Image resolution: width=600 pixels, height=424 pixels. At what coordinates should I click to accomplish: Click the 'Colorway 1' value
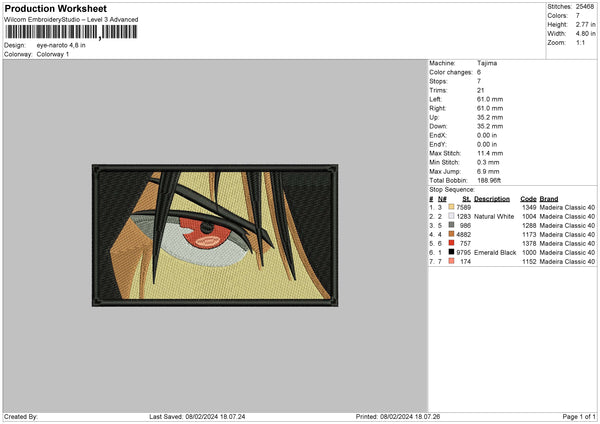point(53,54)
